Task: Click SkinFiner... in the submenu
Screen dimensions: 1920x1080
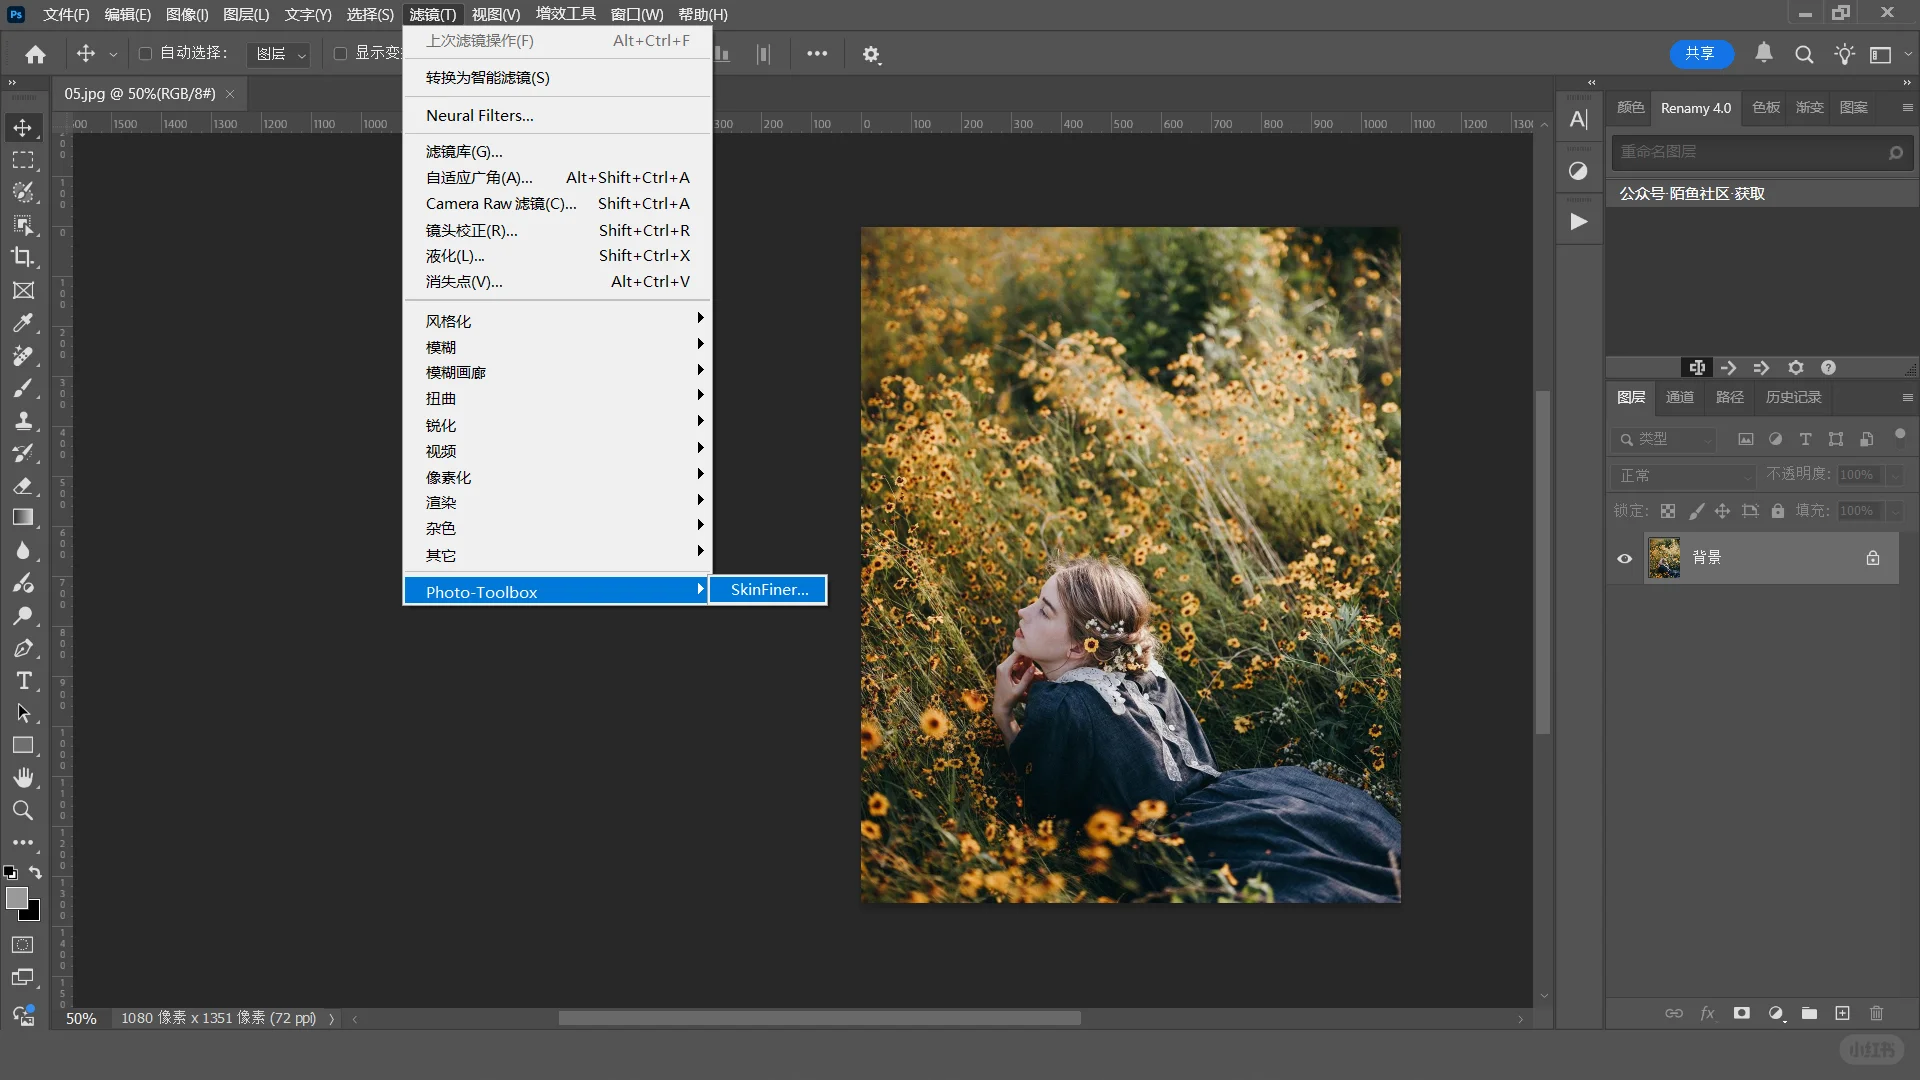Action: click(768, 590)
